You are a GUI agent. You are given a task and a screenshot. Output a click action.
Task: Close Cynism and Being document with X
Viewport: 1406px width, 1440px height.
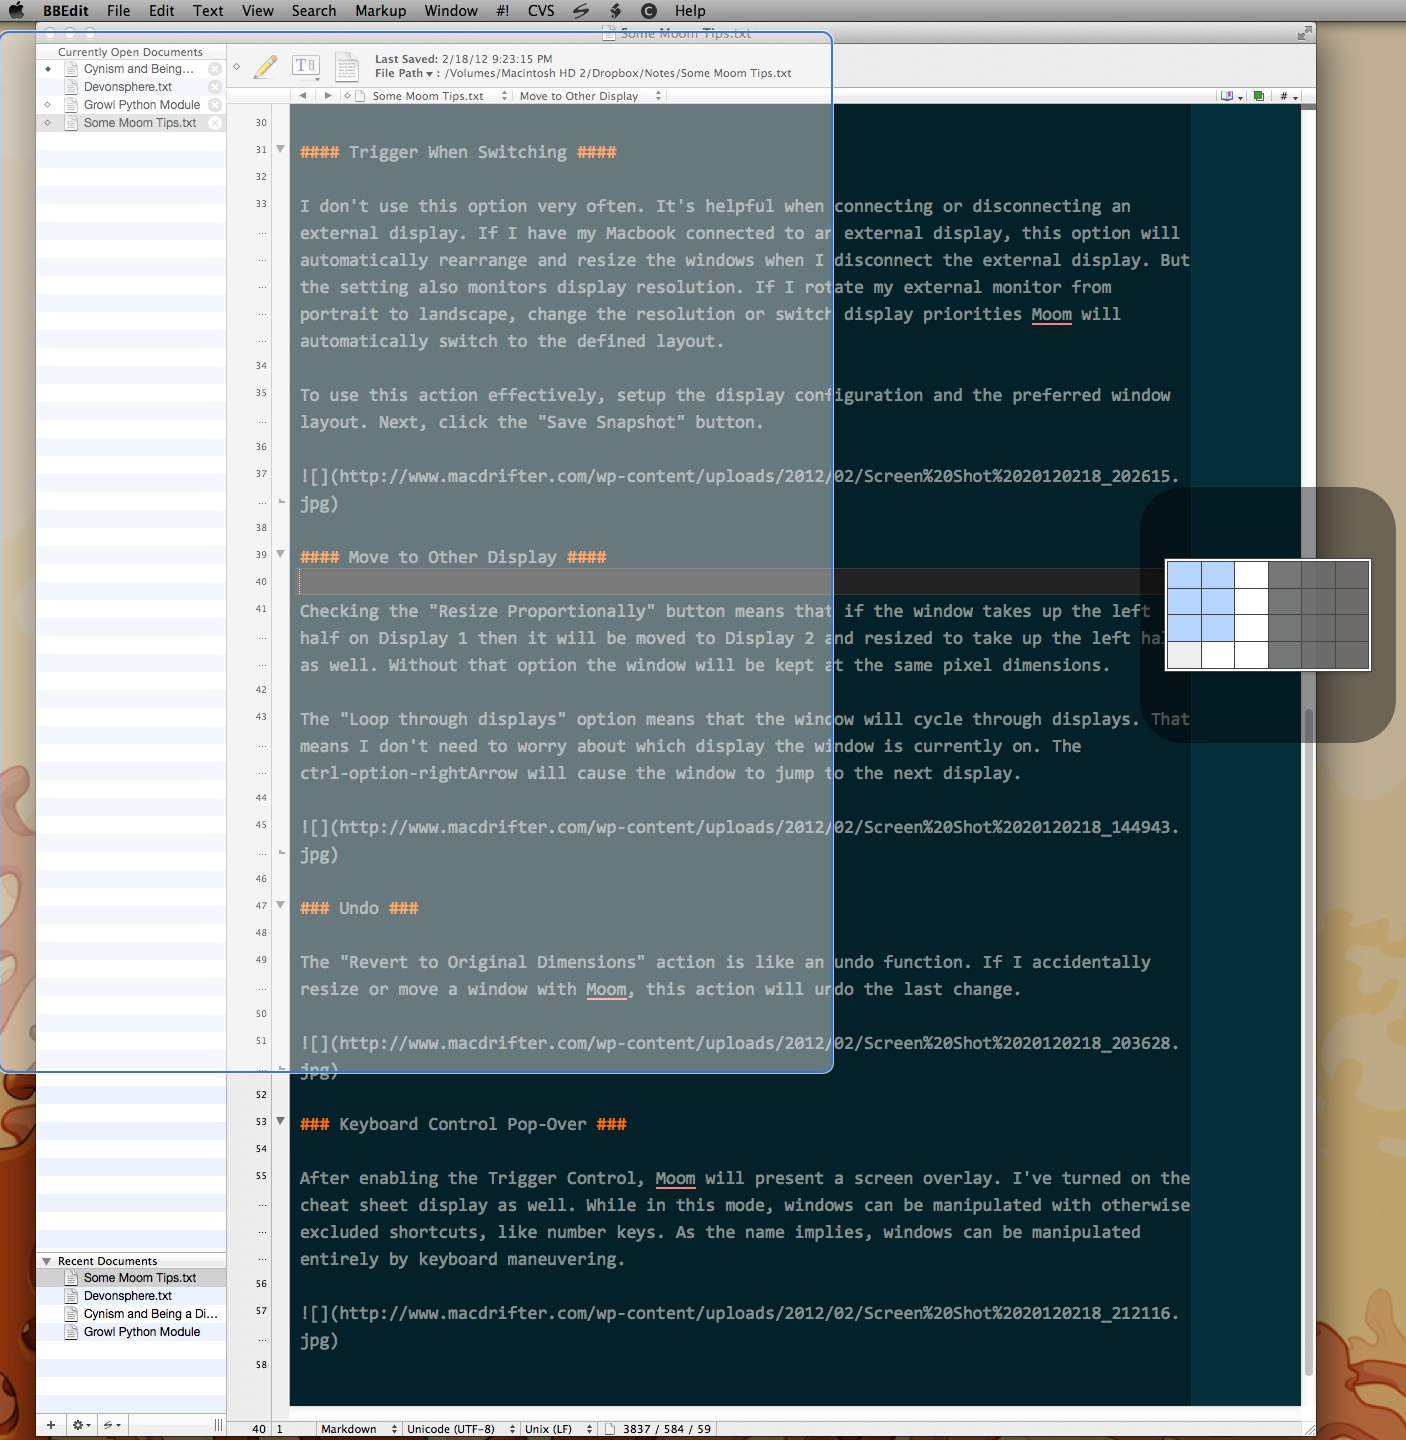(214, 69)
